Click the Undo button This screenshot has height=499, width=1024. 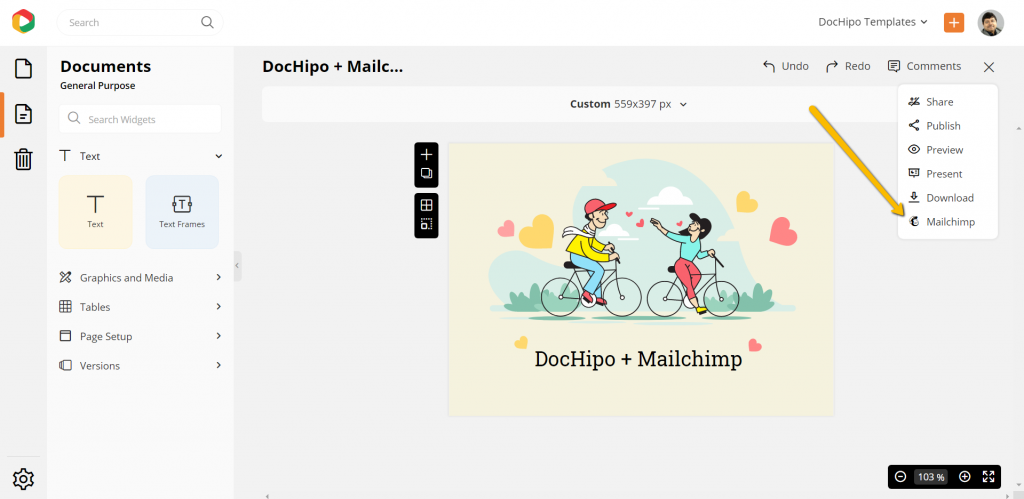click(786, 66)
